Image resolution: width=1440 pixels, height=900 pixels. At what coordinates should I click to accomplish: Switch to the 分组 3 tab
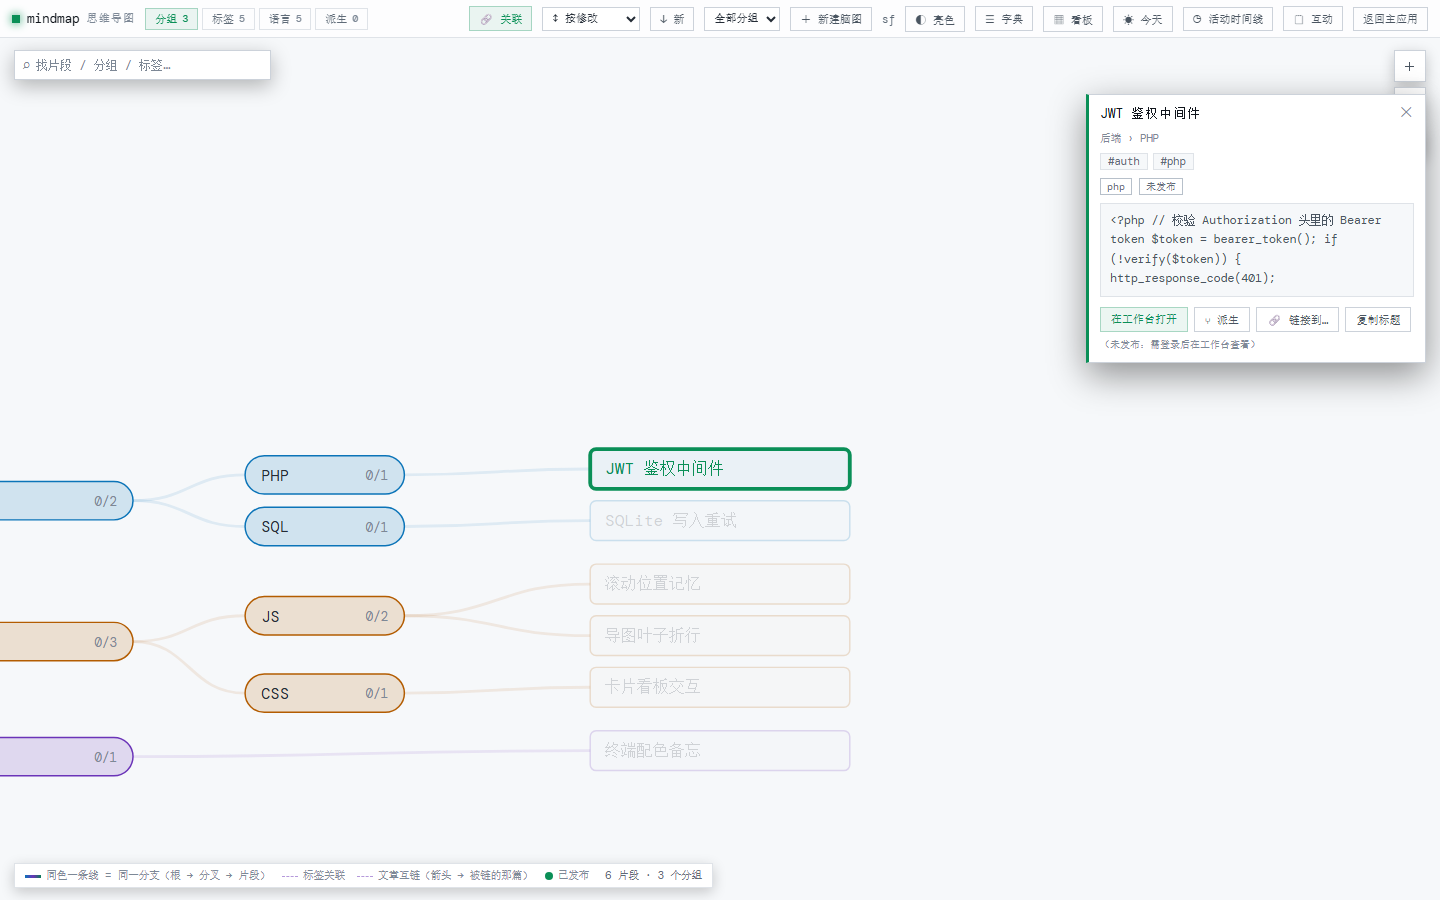[x=171, y=19]
